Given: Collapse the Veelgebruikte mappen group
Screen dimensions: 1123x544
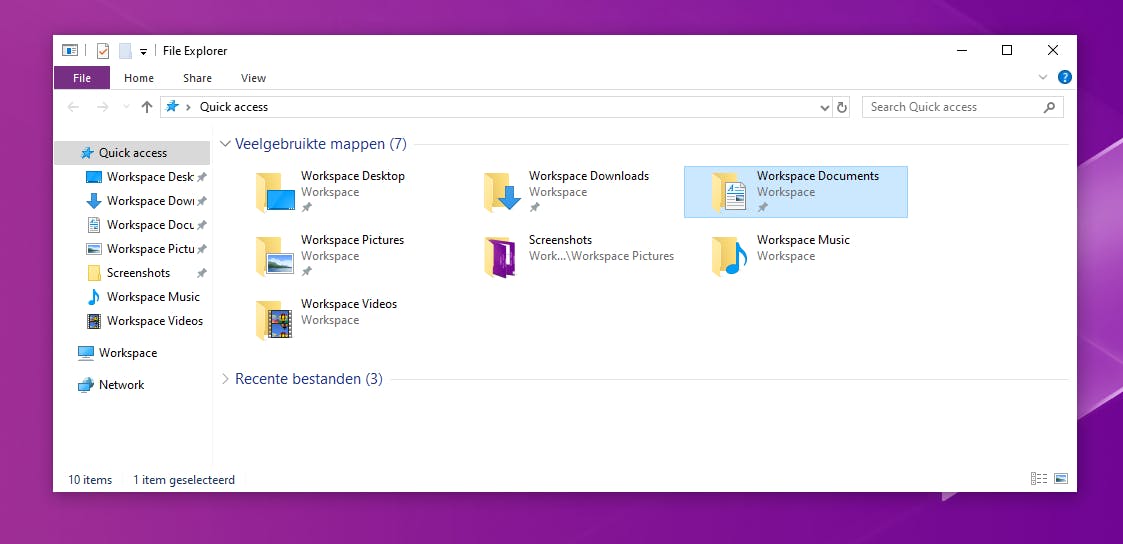Looking at the screenshot, I should click(225, 145).
